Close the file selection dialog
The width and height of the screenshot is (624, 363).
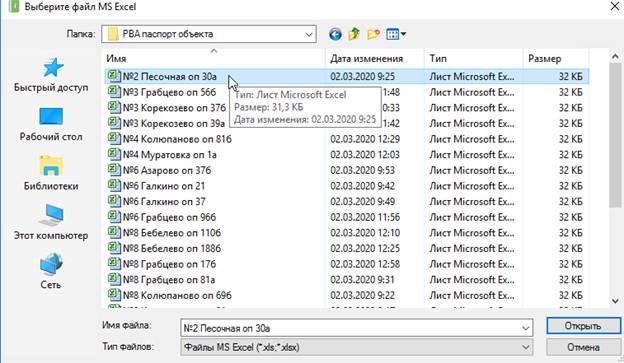(x=615, y=6)
